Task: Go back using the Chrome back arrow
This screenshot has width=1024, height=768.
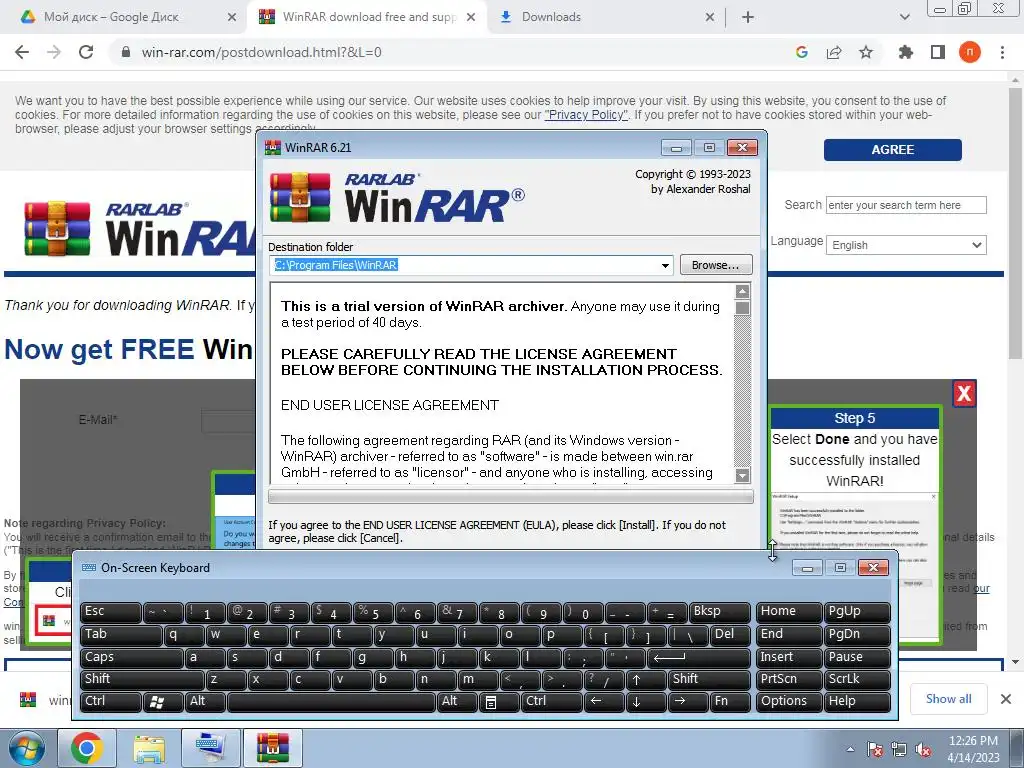Action: pos(22,52)
